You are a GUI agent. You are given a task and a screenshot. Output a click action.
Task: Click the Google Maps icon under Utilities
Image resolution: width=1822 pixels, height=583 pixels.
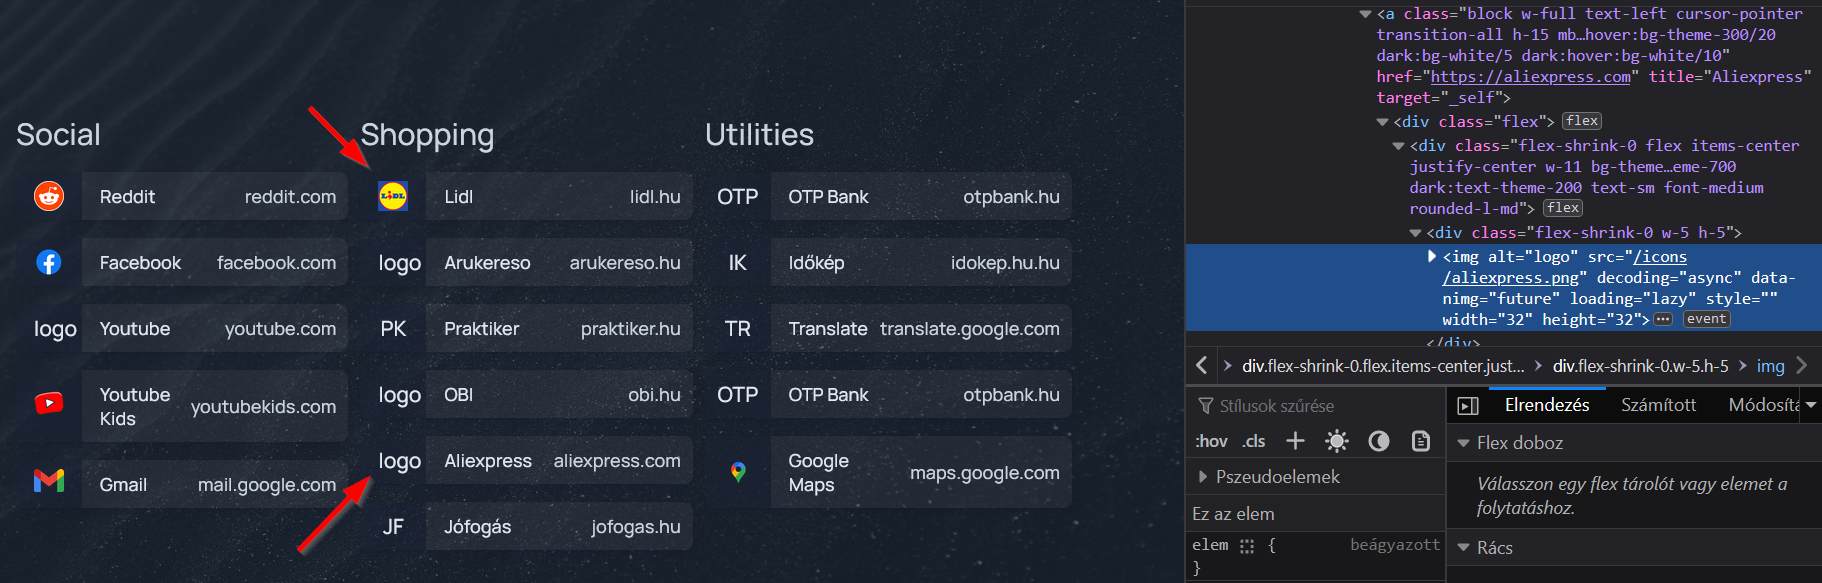click(738, 472)
